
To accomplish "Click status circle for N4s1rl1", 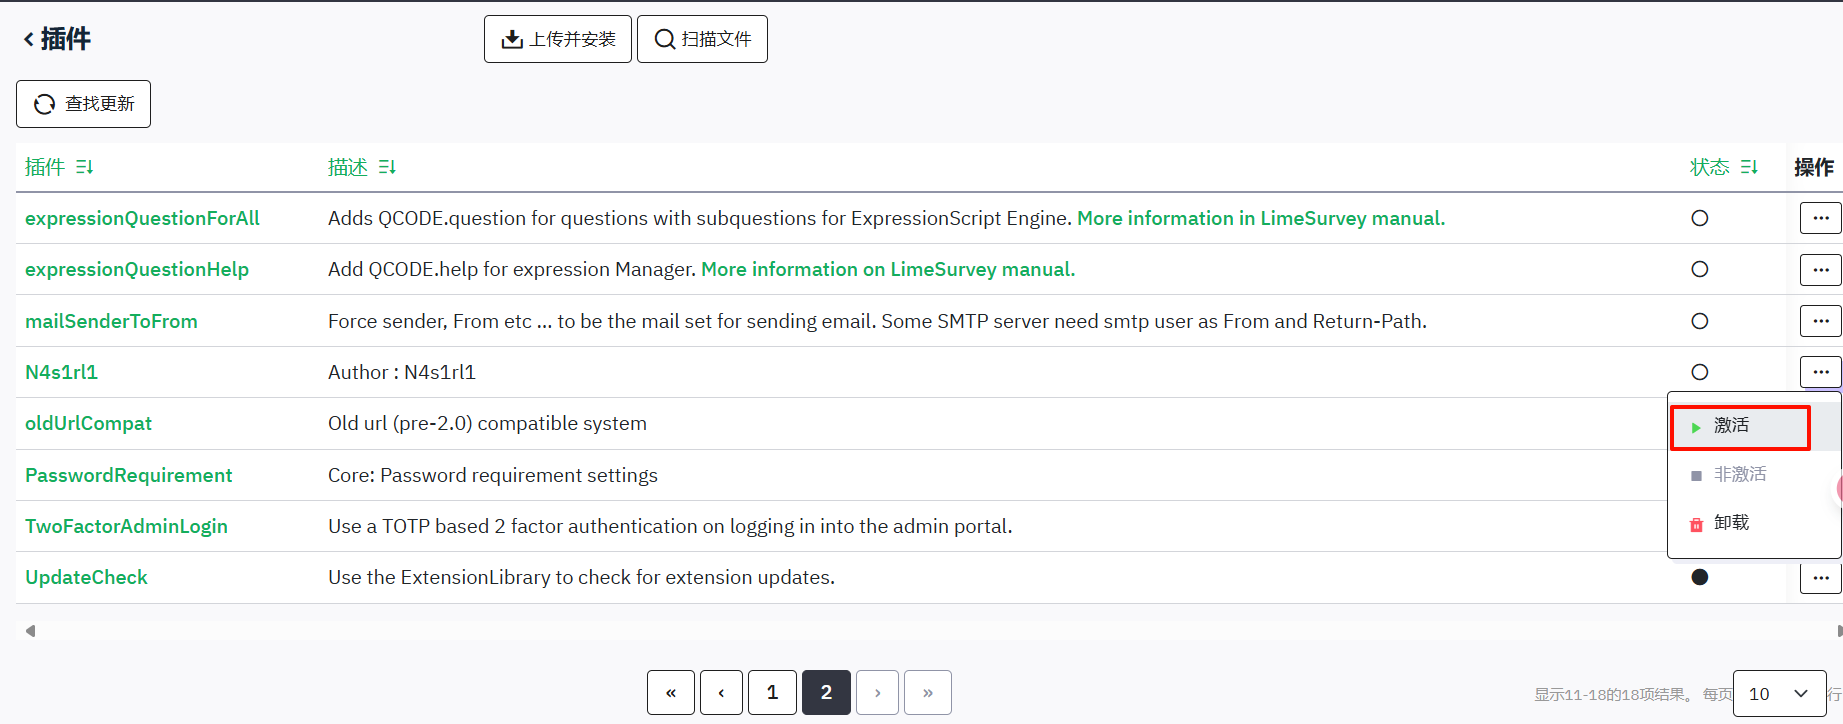I will click(1700, 372).
